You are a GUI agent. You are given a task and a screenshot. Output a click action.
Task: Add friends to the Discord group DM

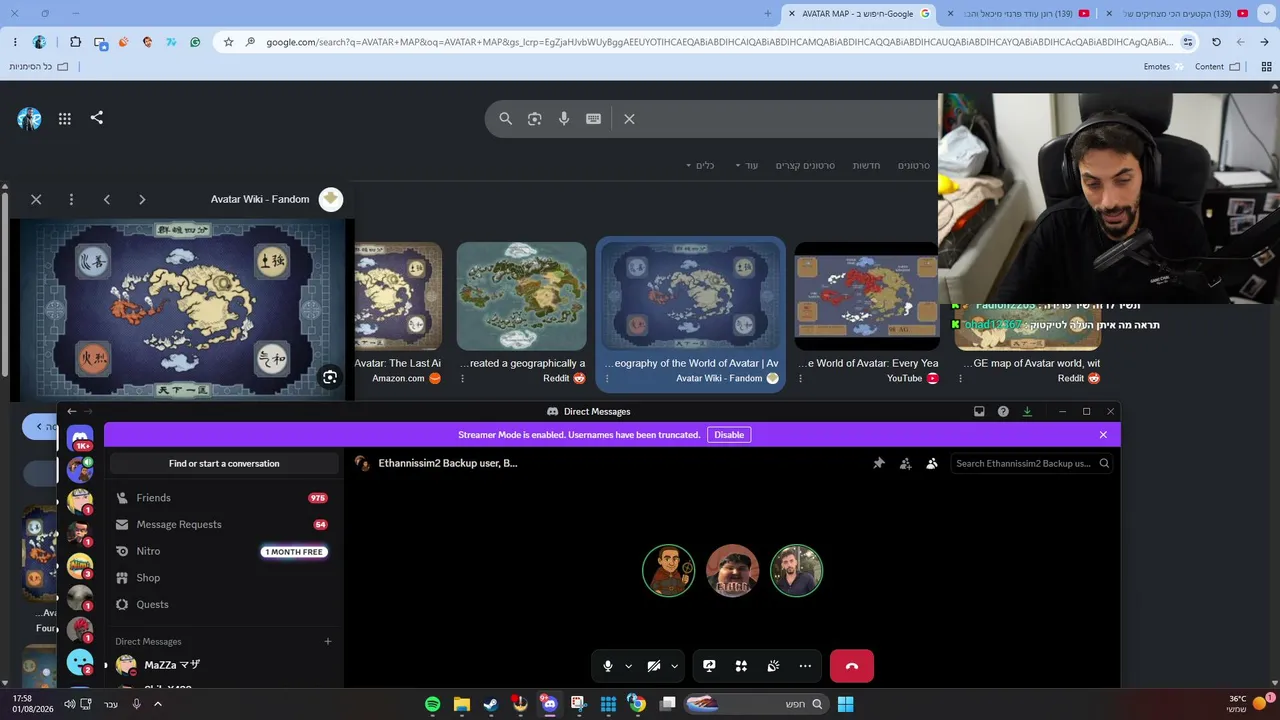pyautogui.click(x=905, y=464)
